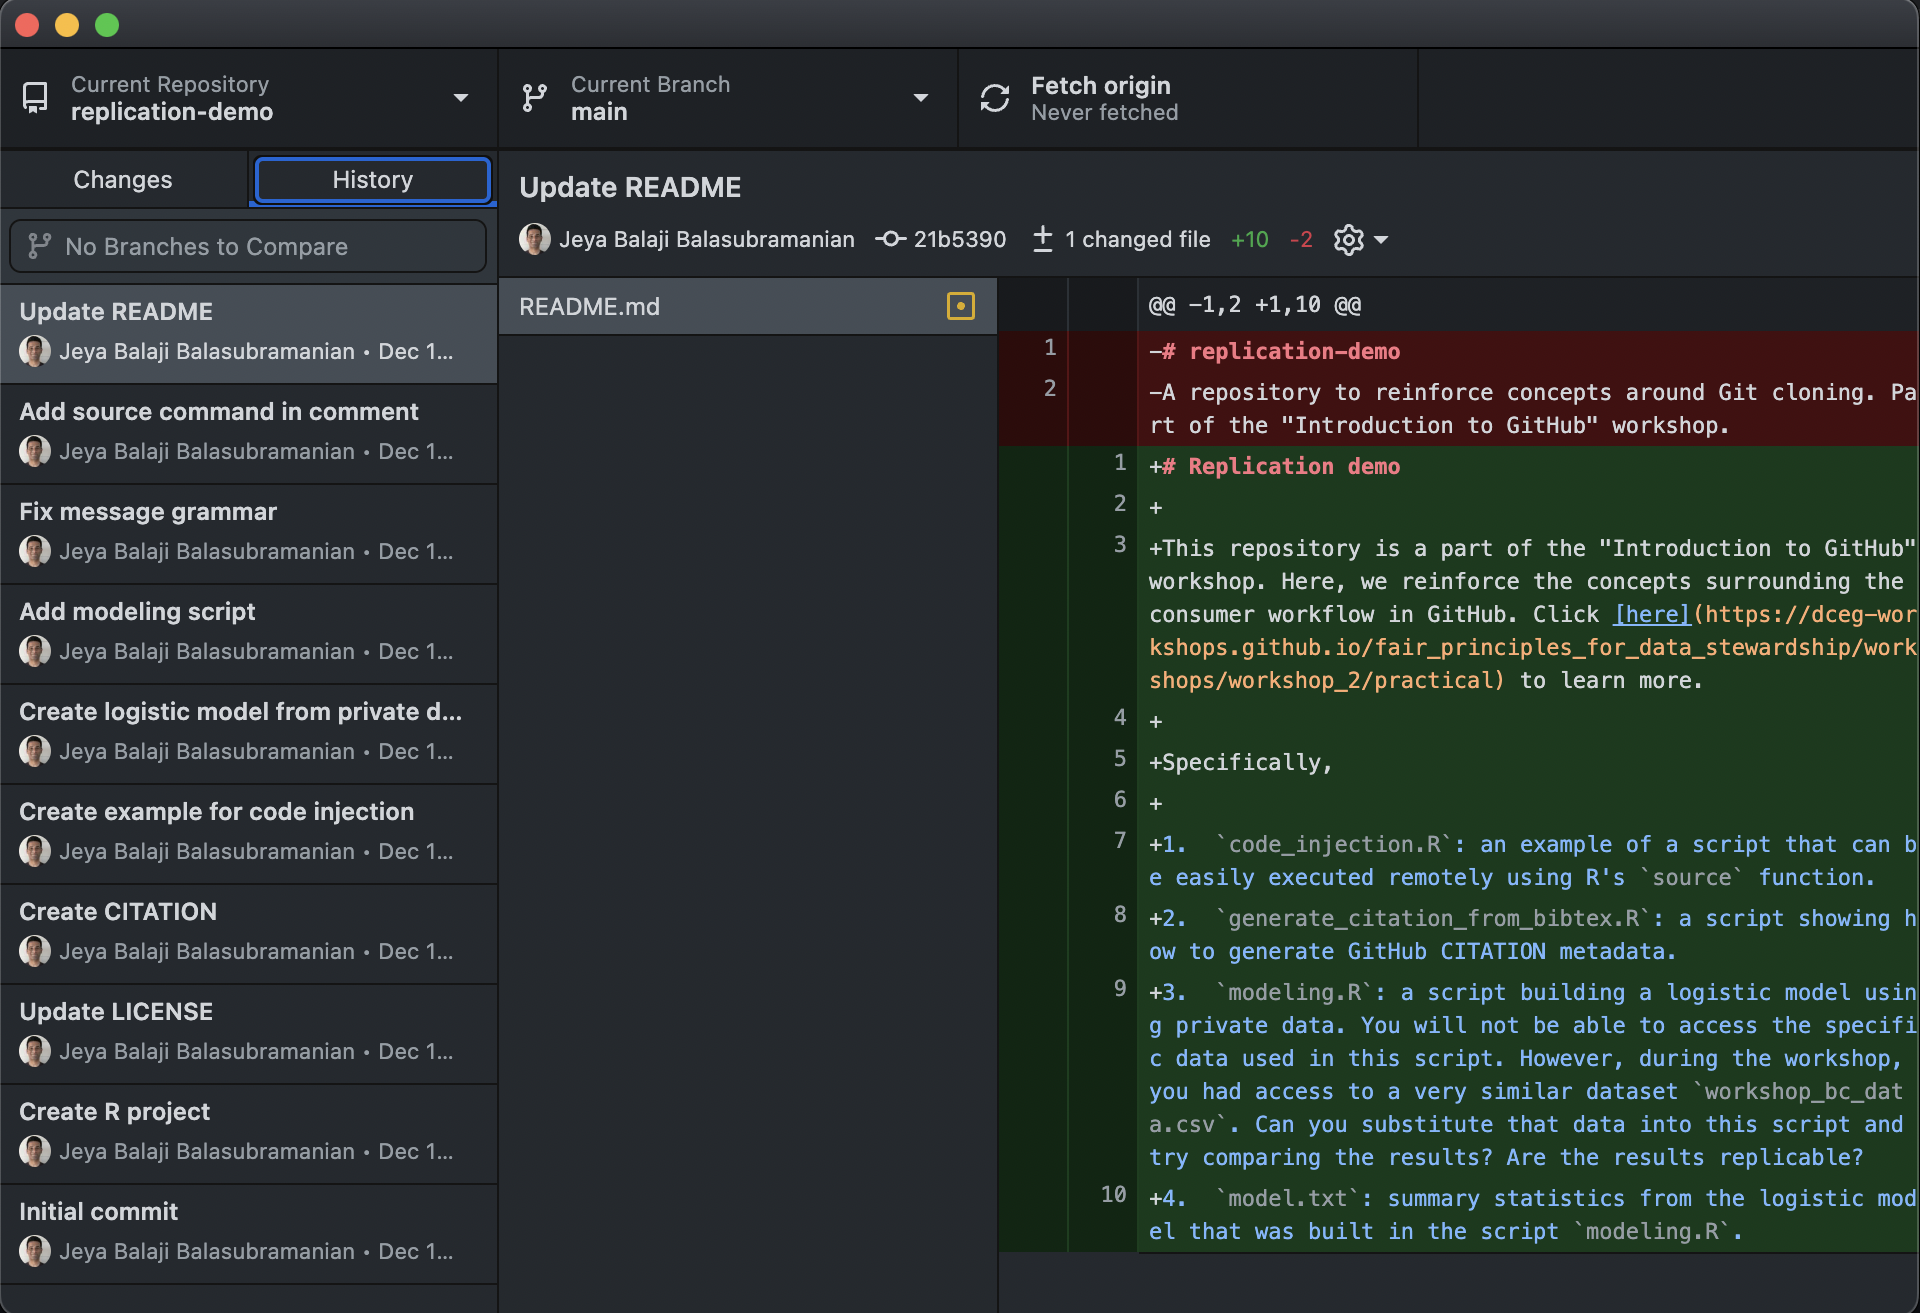Image resolution: width=1920 pixels, height=1313 pixels.
Task: Click diff line number 10 in added lines
Action: click(1113, 1194)
